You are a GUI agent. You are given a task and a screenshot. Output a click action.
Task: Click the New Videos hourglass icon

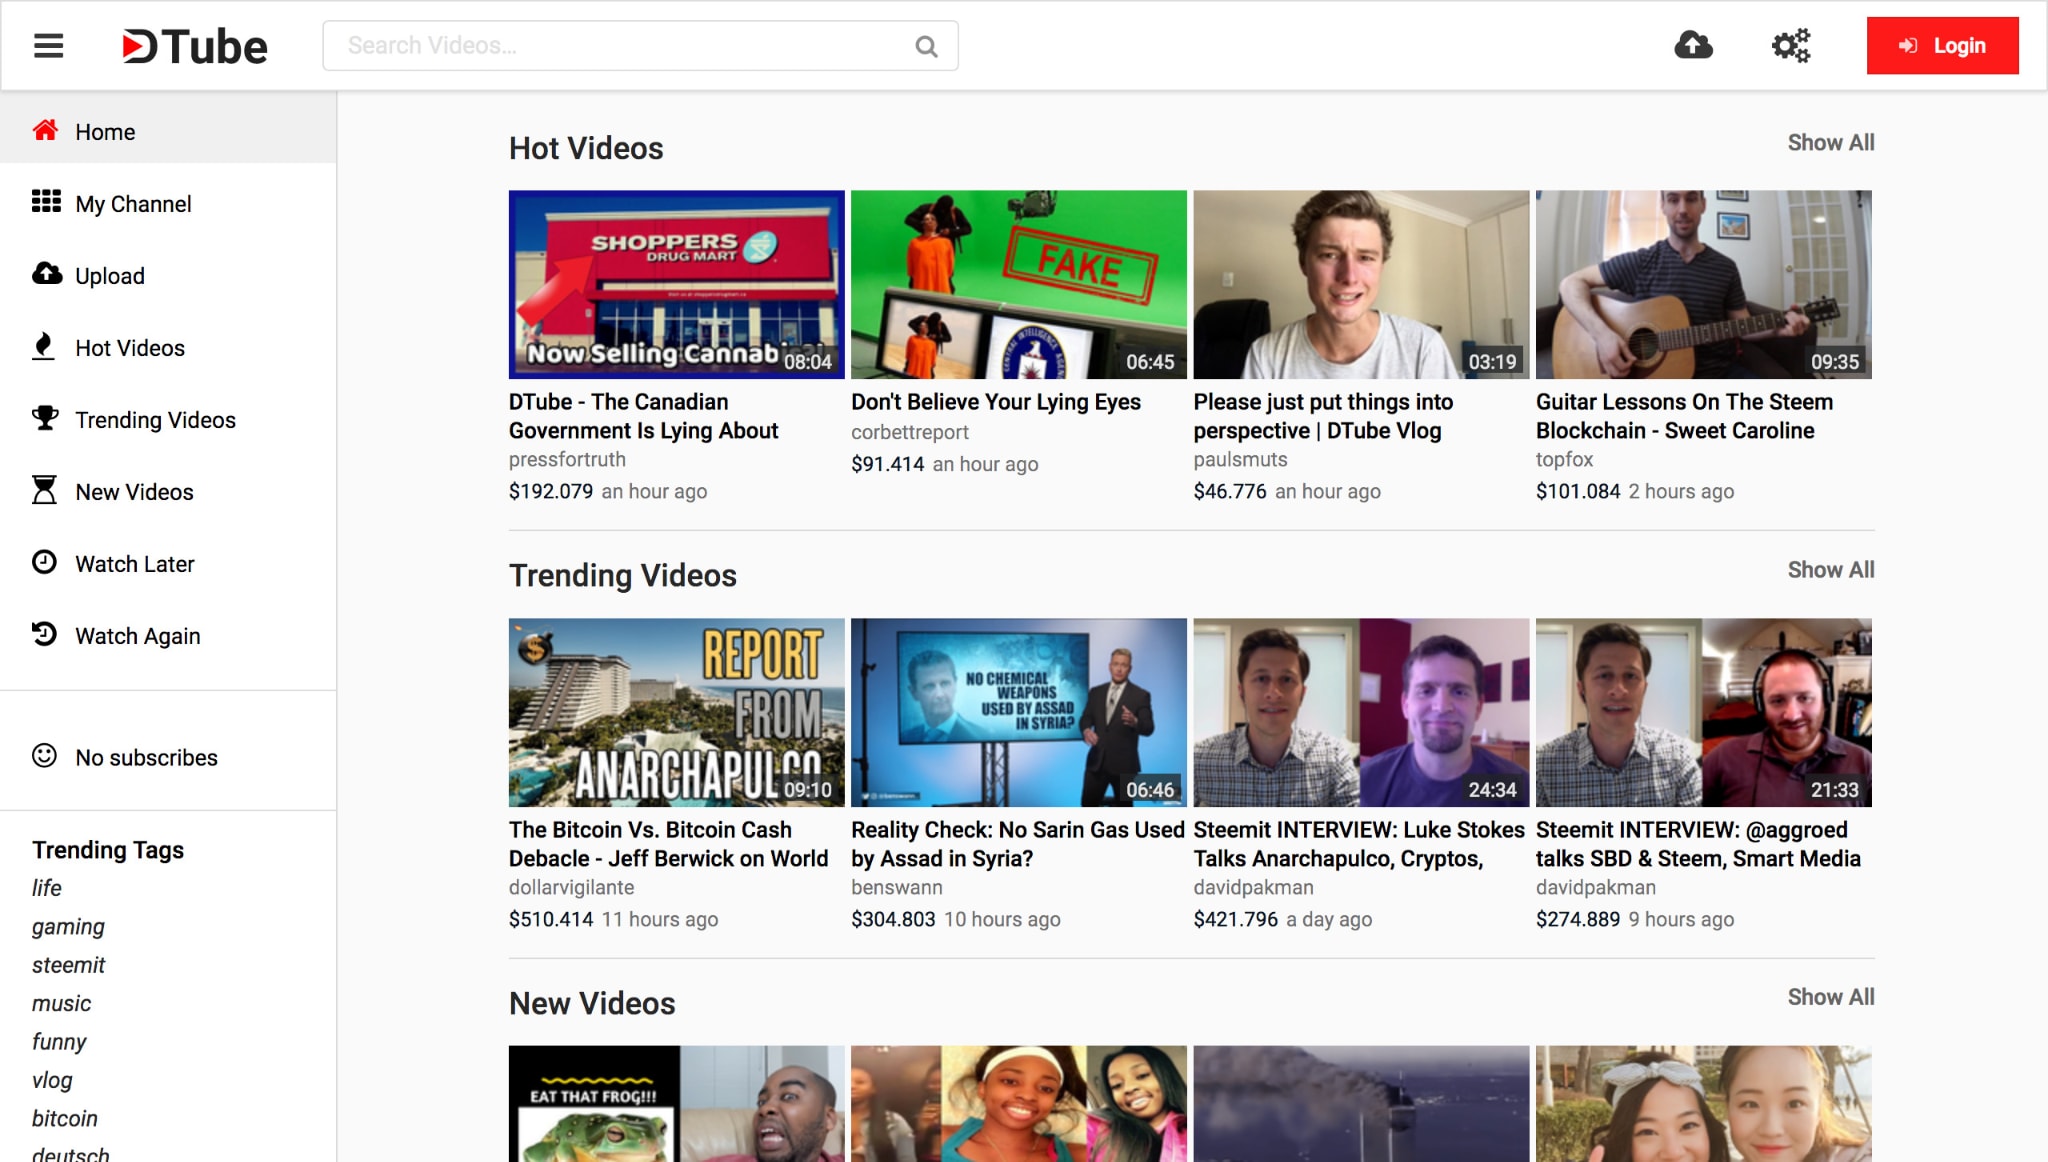(x=44, y=490)
